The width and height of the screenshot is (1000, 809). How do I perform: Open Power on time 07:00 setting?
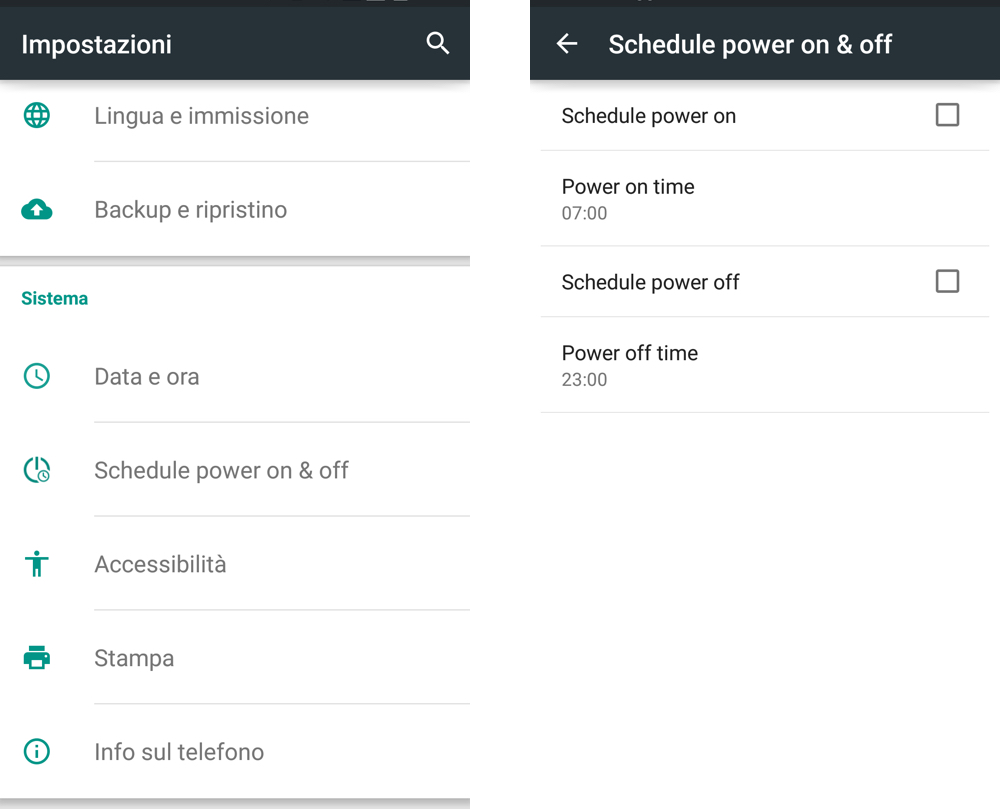pyautogui.click(x=628, y=198)
